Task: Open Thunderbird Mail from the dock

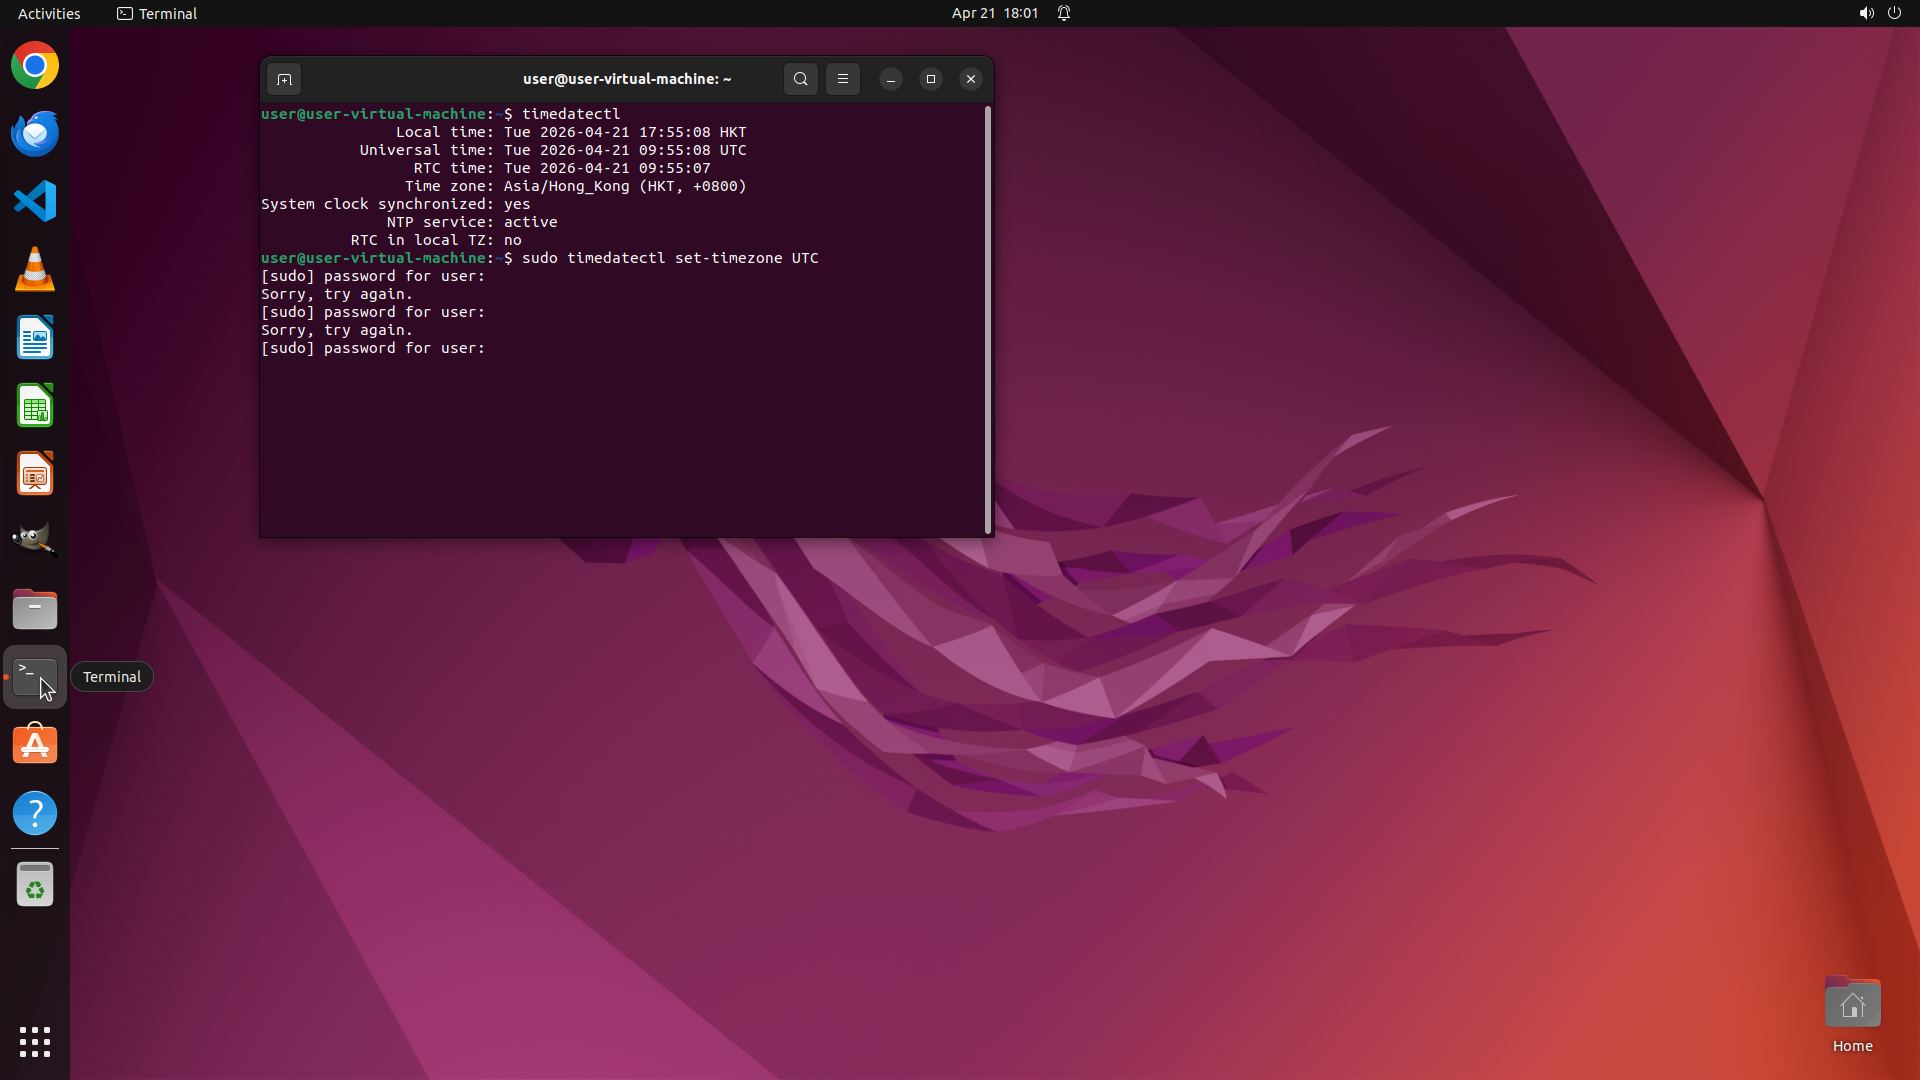Action: pos(35,134)
